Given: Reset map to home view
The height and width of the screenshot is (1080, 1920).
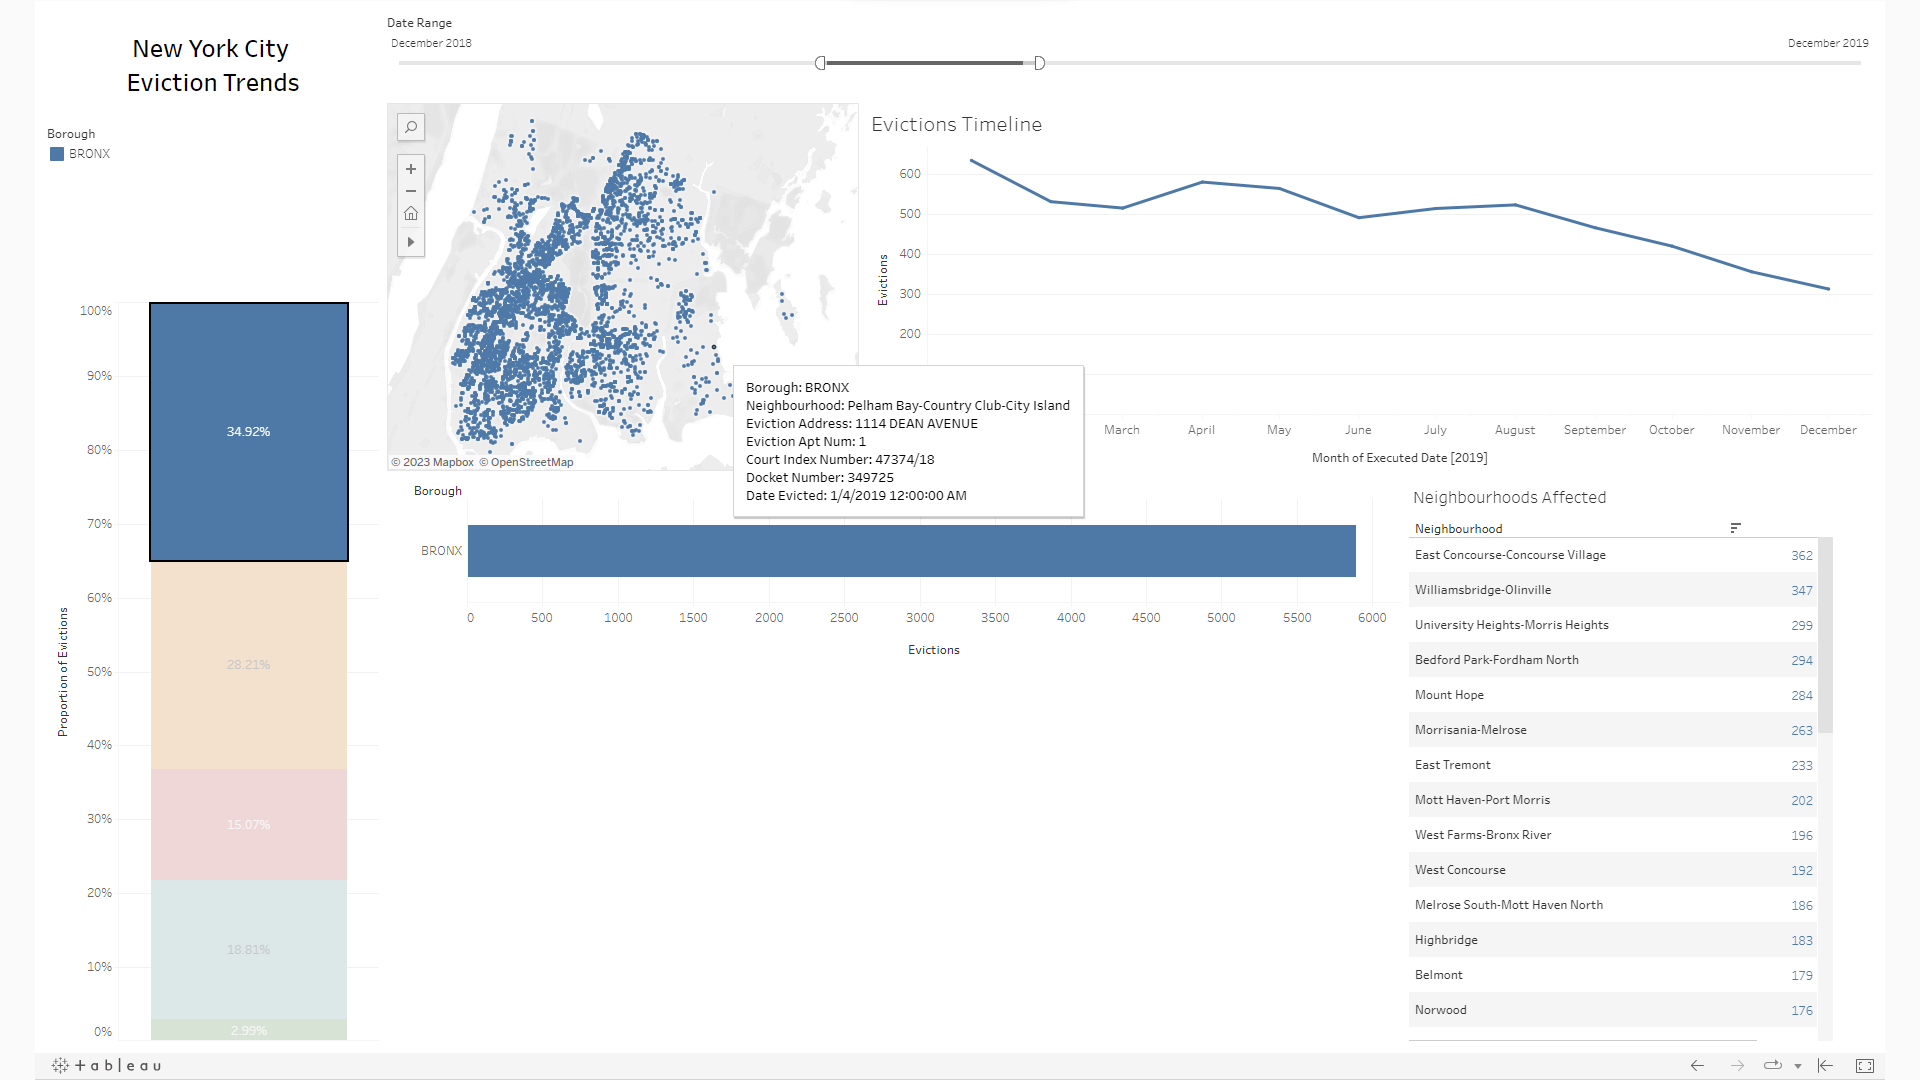Looking at the screenshot, I should coord(410,214).
